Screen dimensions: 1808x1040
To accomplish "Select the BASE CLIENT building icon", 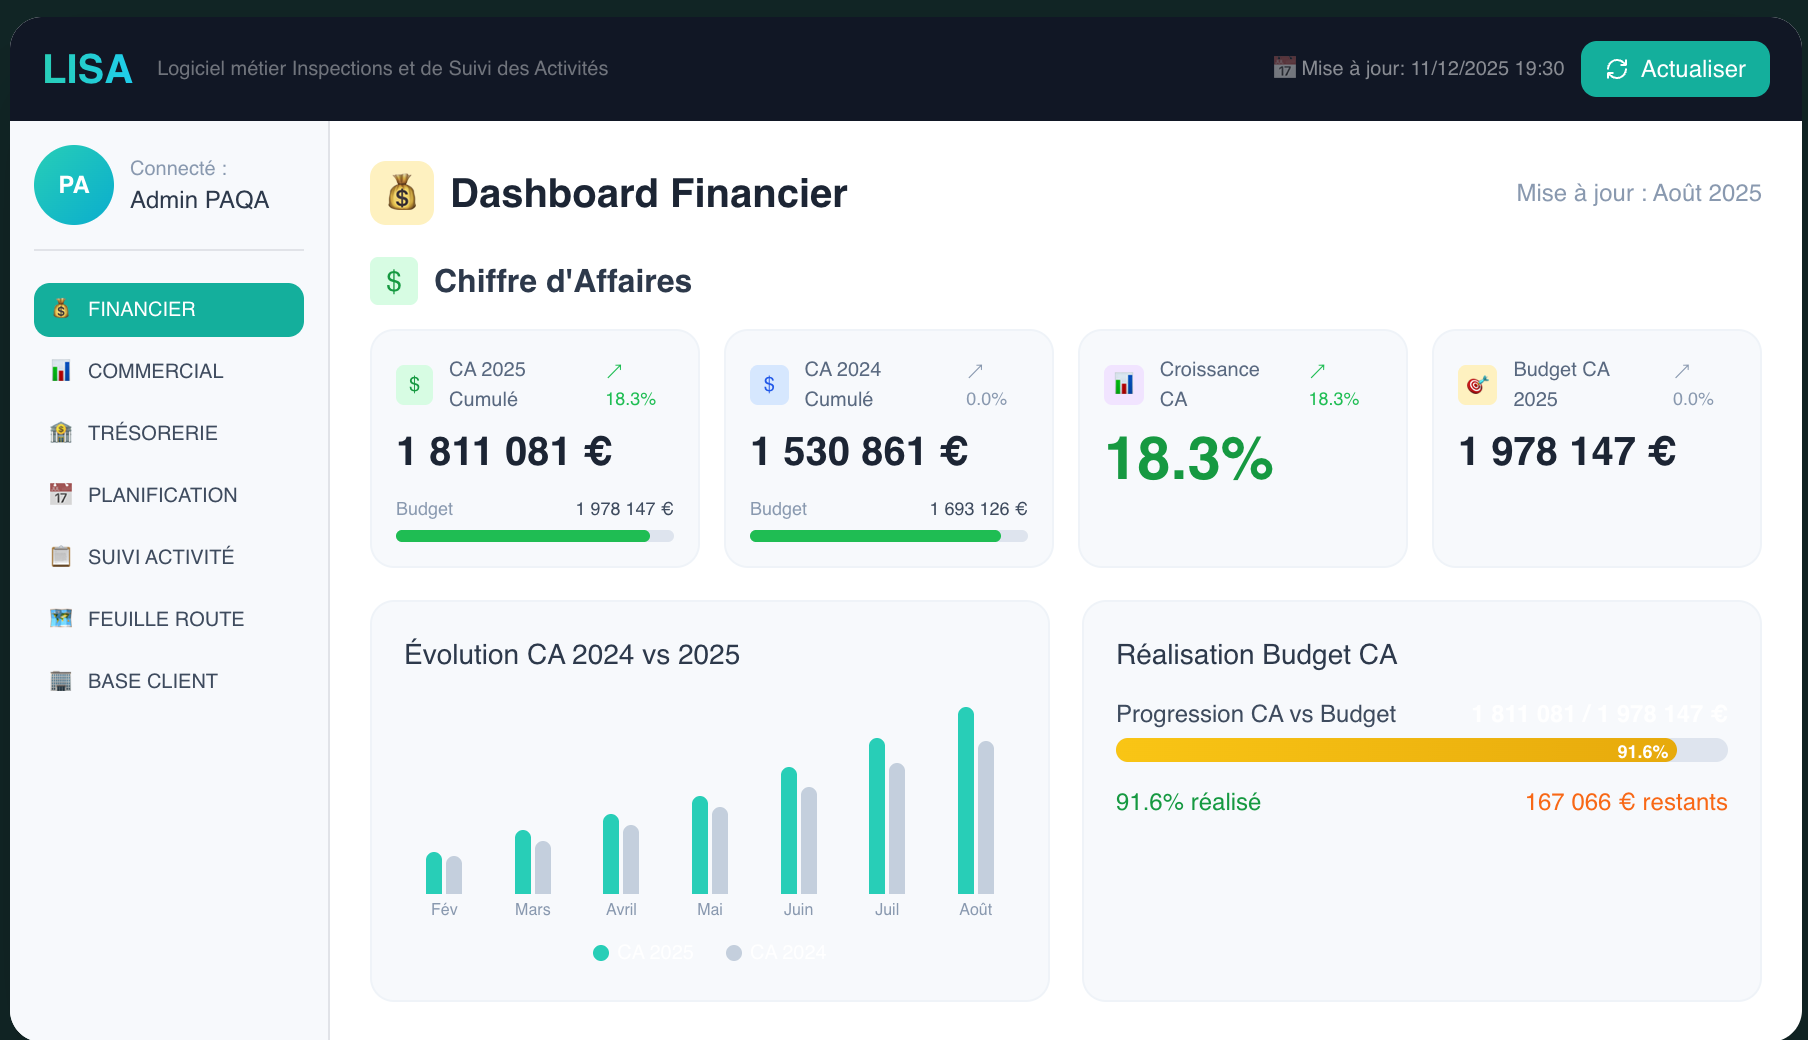I will coord(61,680).
